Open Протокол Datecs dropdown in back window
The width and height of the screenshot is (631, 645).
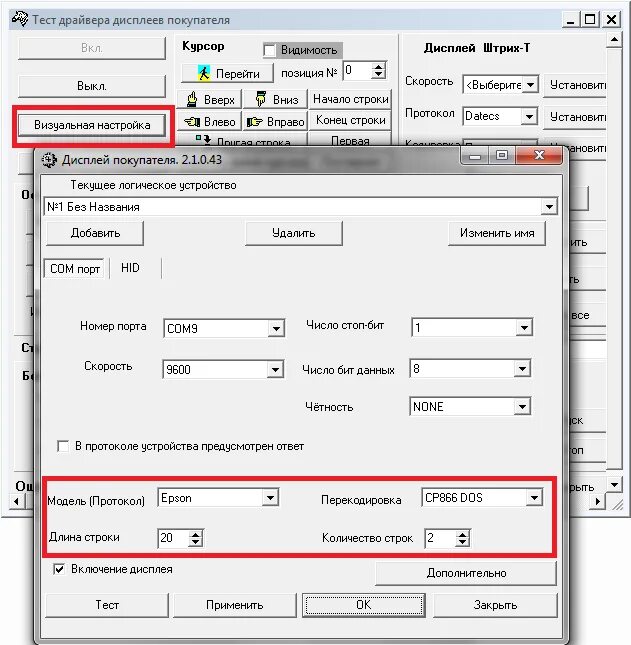coord(529,116)
